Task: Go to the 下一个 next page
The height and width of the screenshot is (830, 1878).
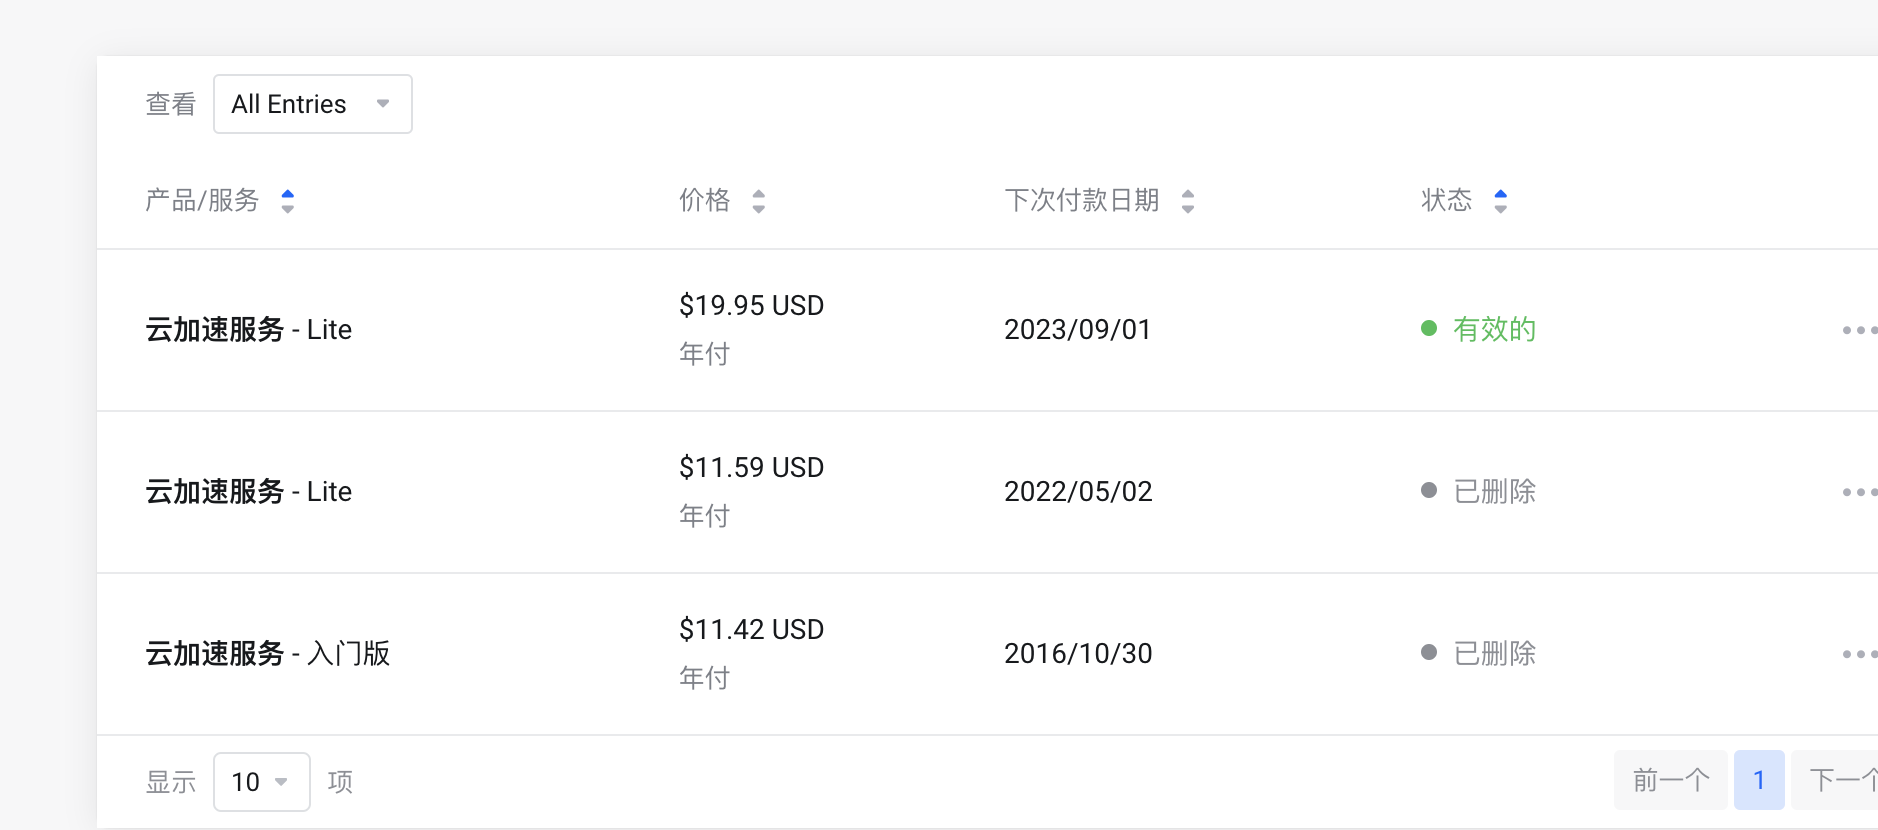Action: (x=1842, y=780)
